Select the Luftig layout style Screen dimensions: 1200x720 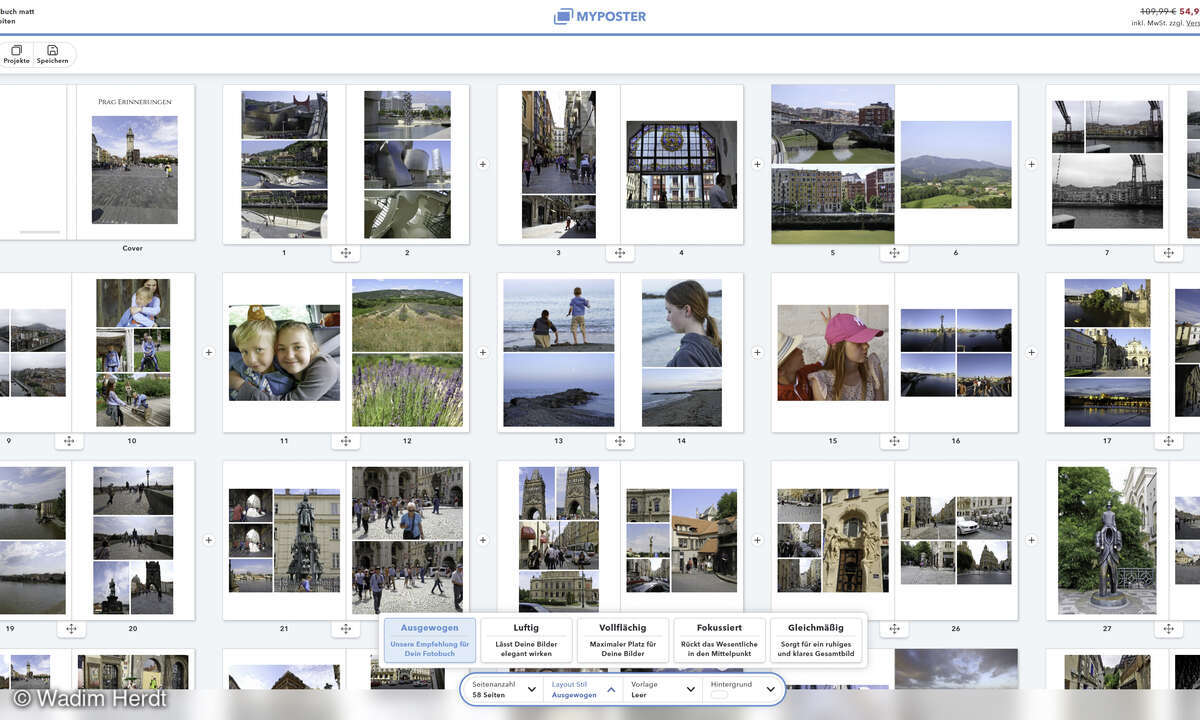(527, 640)
